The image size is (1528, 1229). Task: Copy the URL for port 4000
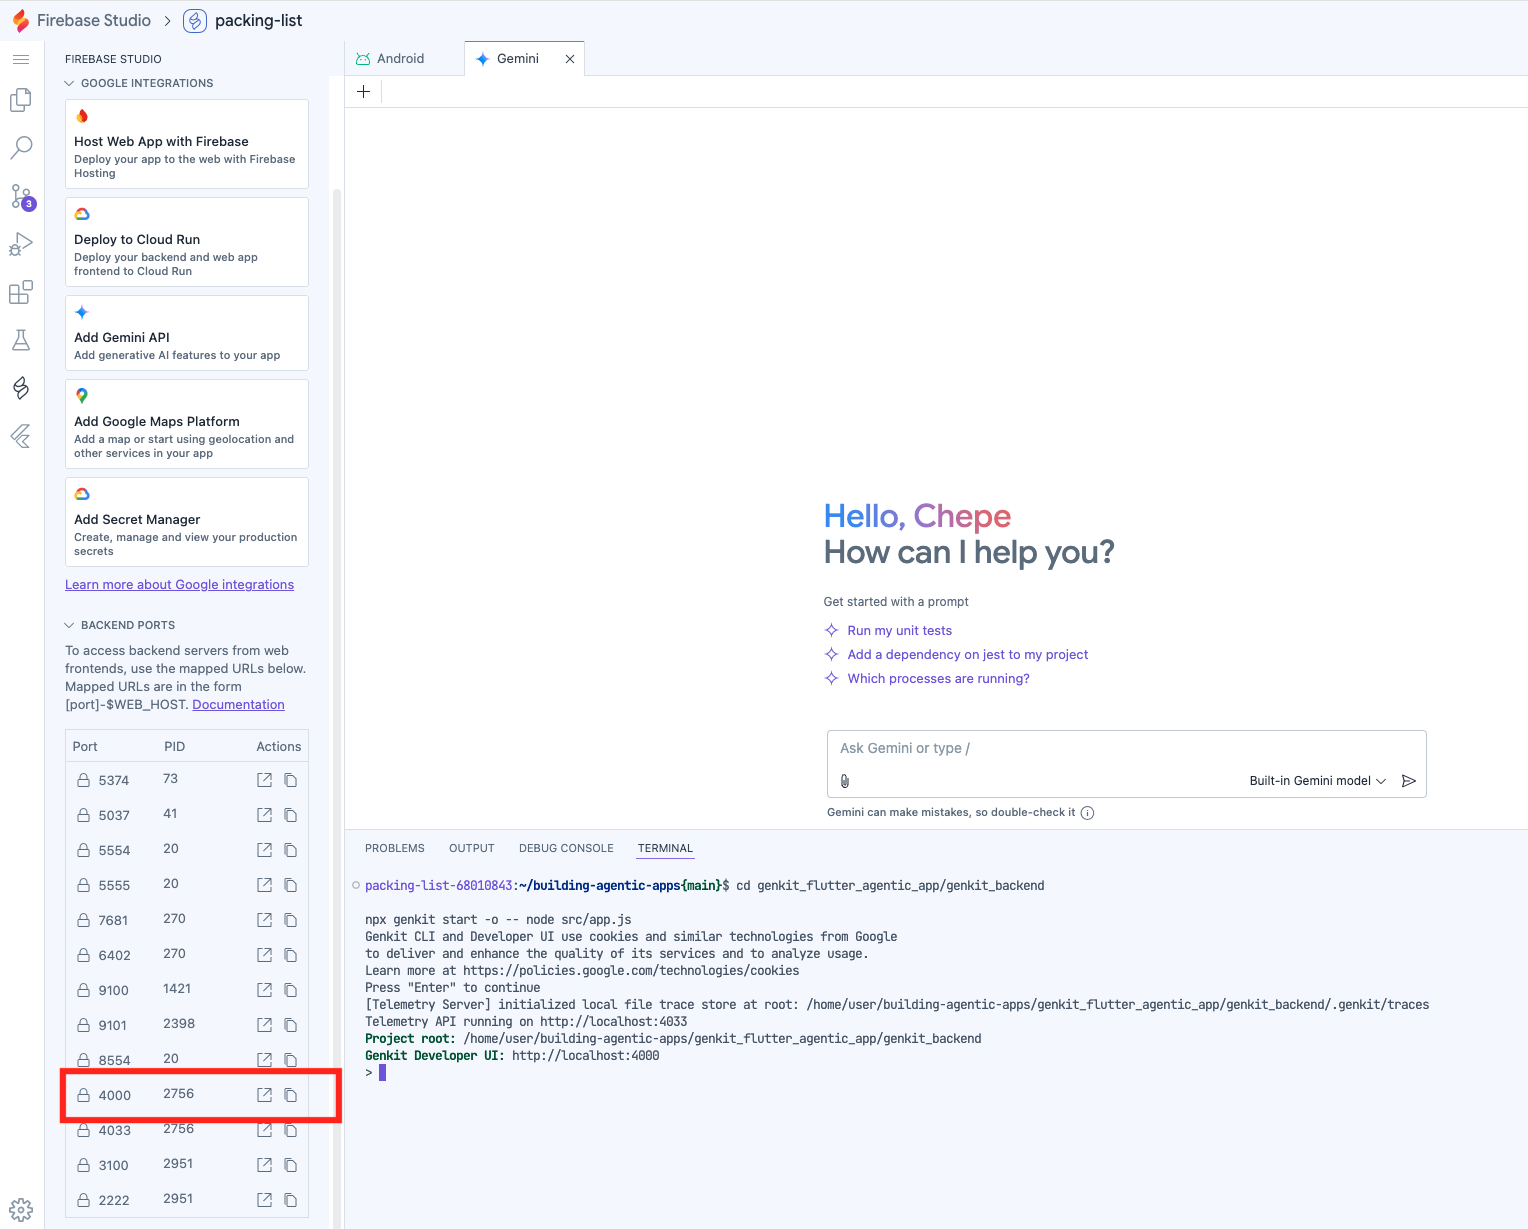(290, 1095)
